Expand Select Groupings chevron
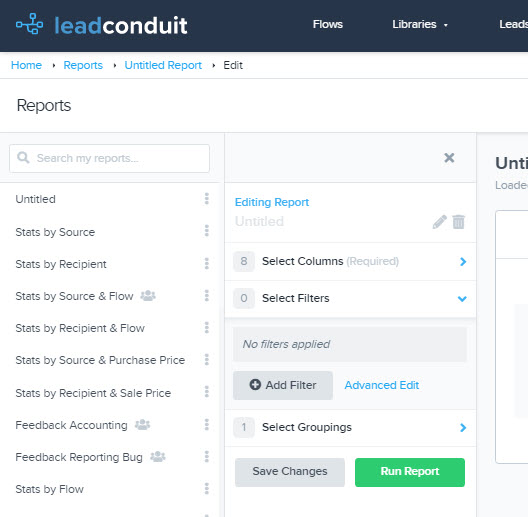Image resolution: width=528 pixels, height=517 pixels. click(463, 427)
